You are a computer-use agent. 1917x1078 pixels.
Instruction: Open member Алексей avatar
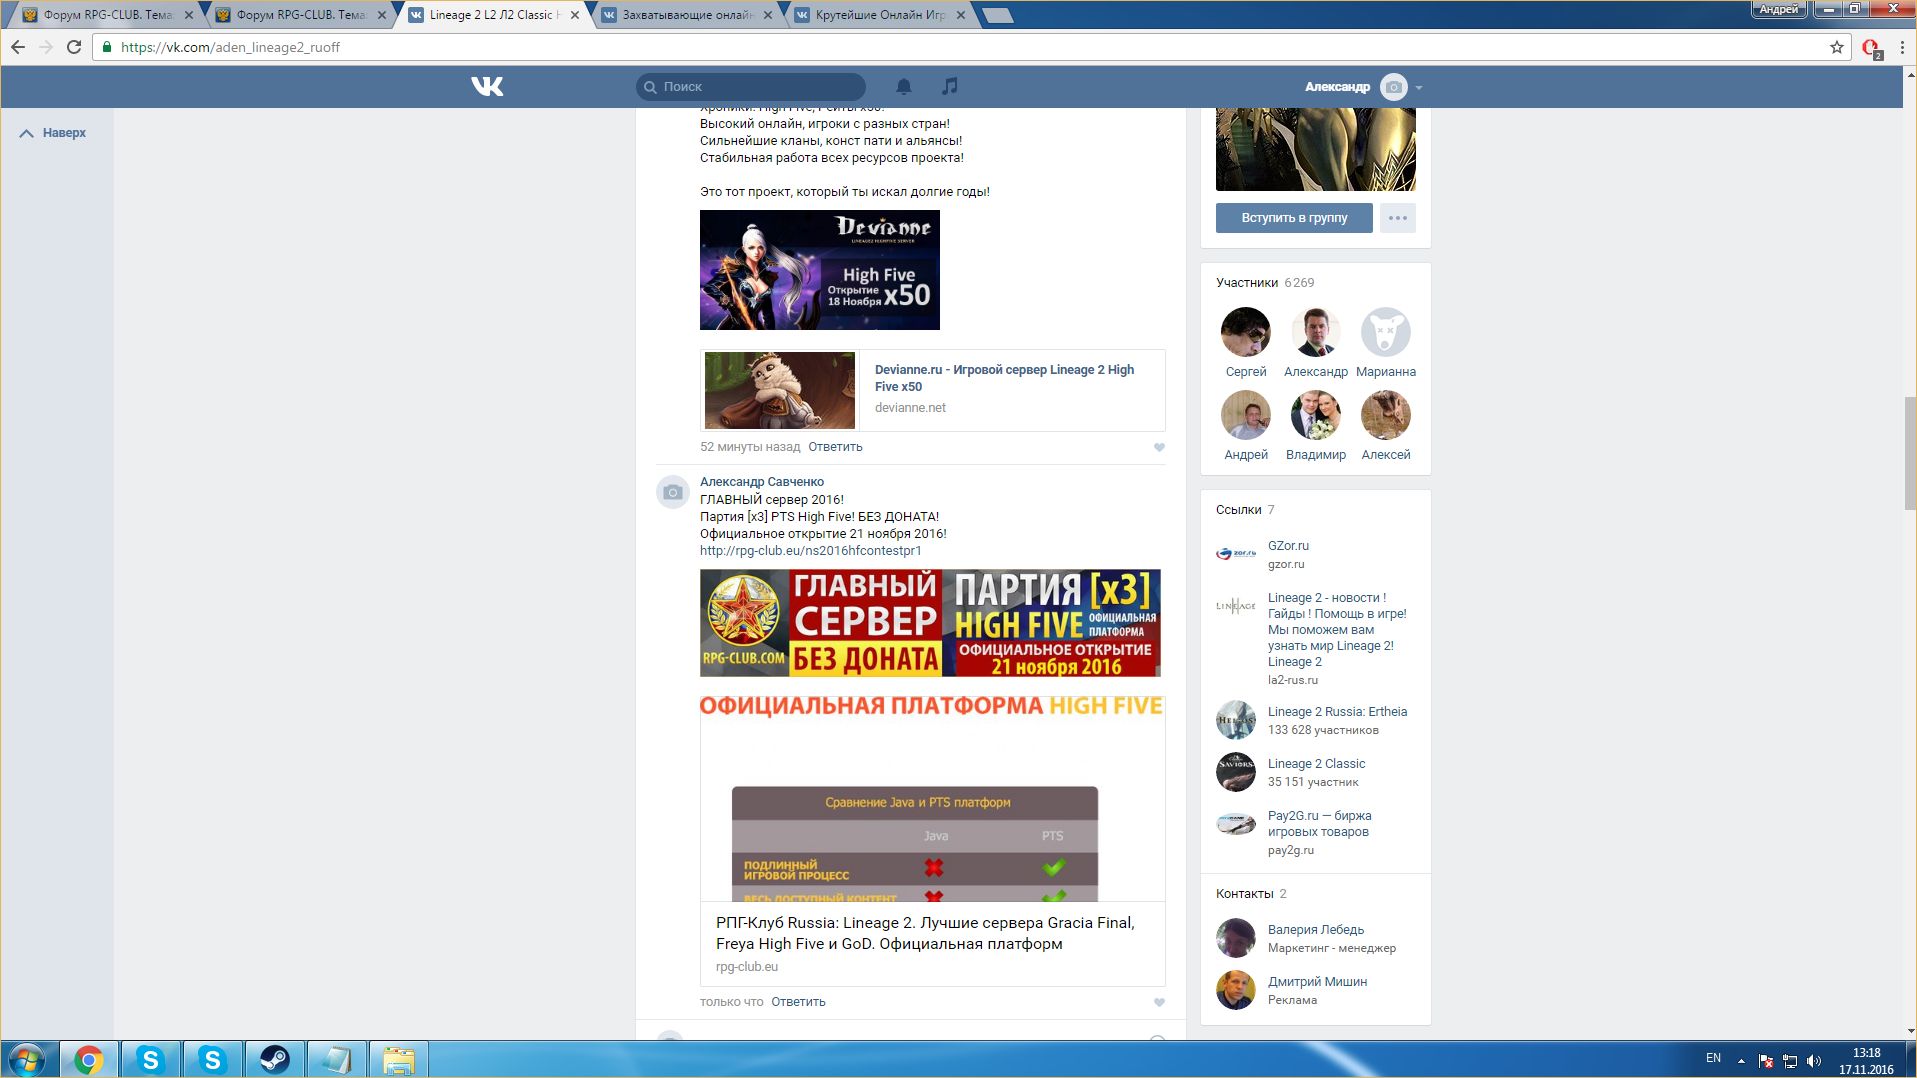1386,415
